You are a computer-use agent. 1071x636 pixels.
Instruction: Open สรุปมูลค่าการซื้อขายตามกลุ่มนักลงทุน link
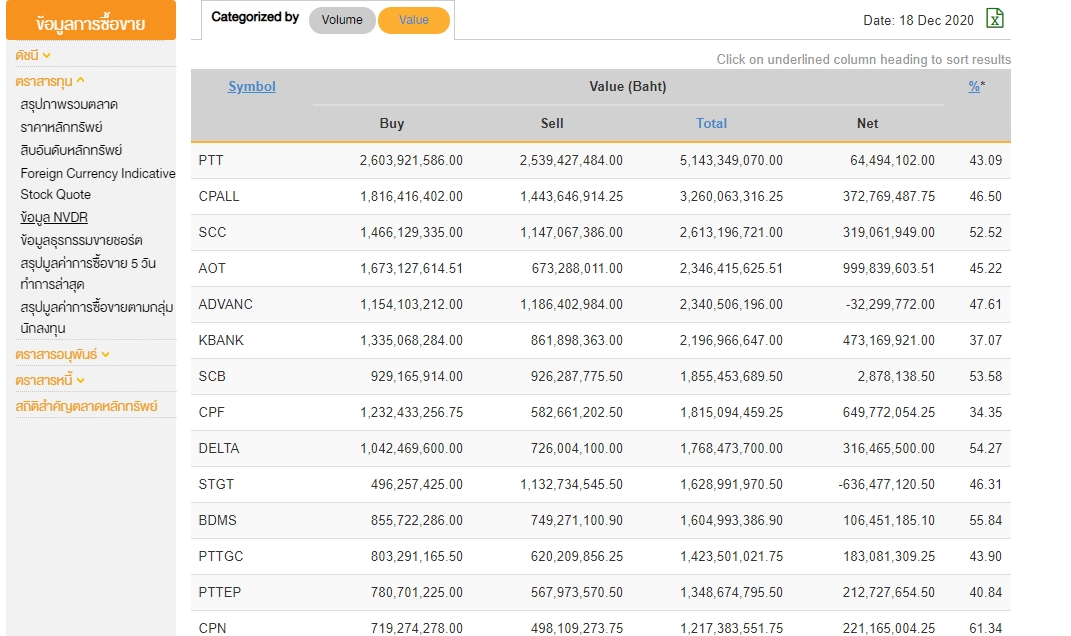96,318
